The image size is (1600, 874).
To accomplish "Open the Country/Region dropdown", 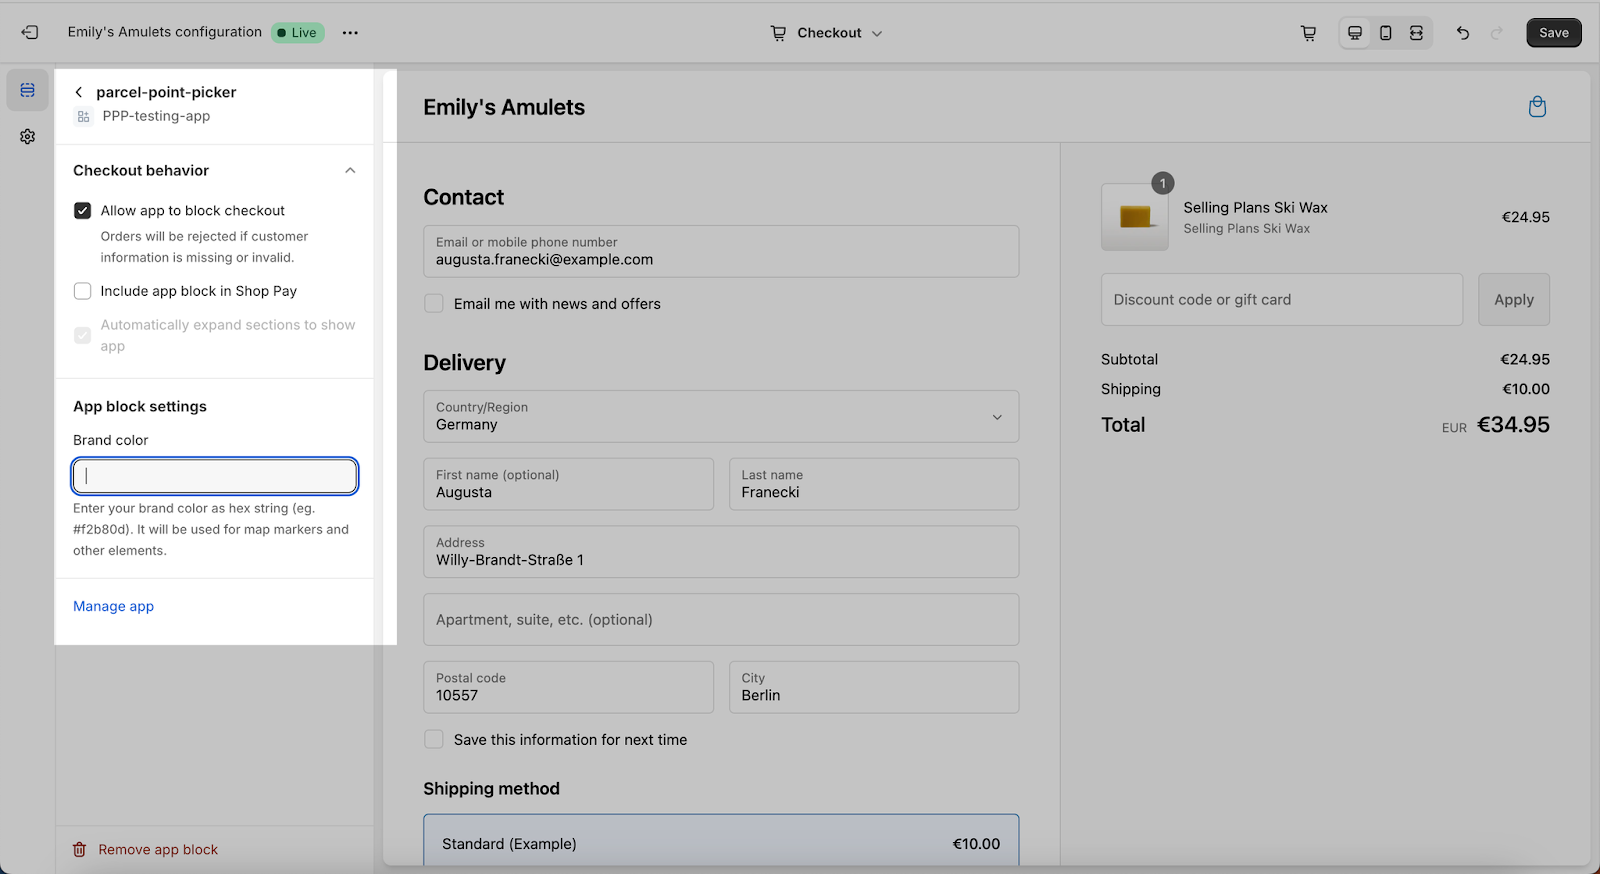I will coord(720,416).
